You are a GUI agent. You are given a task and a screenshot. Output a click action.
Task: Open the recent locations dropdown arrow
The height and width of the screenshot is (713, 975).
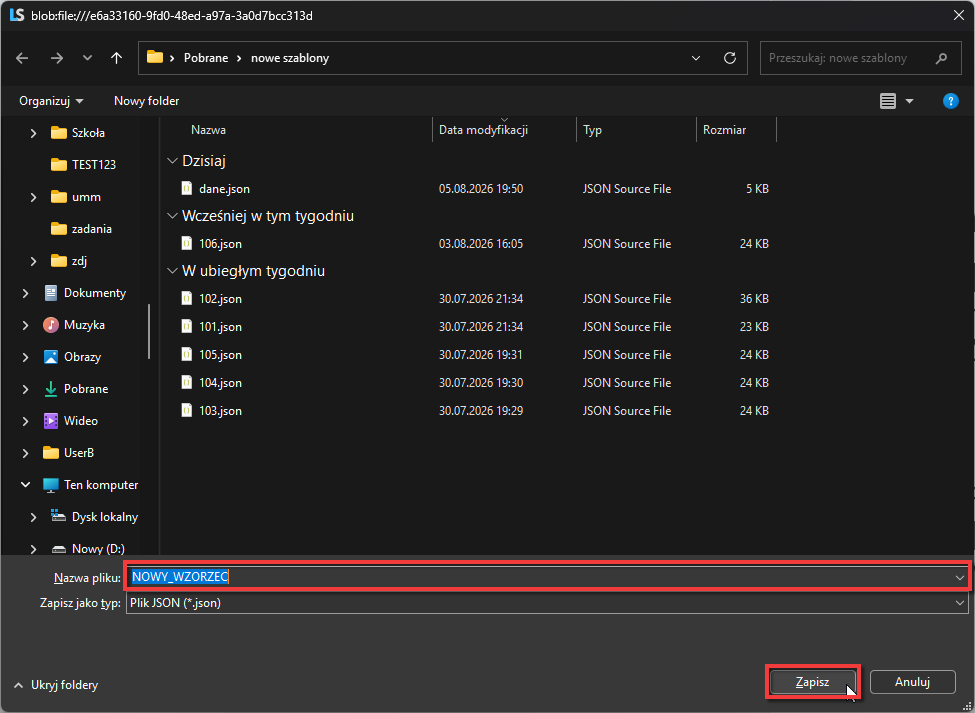(87, 58)
